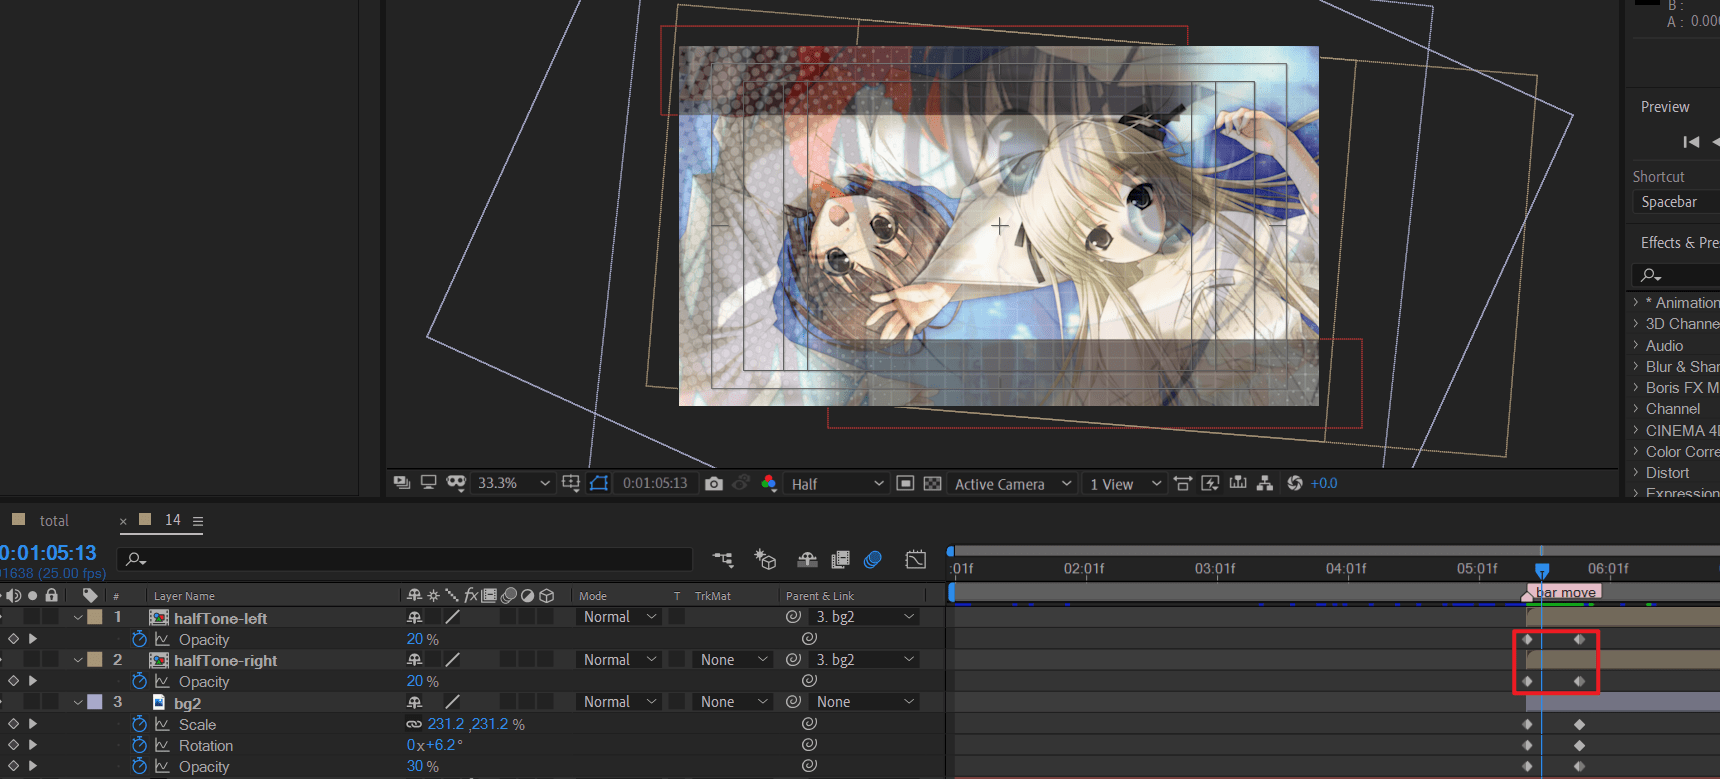Click the shy switch for bg2 layer
1720x779 pixels.
click(x=414, y=702)
